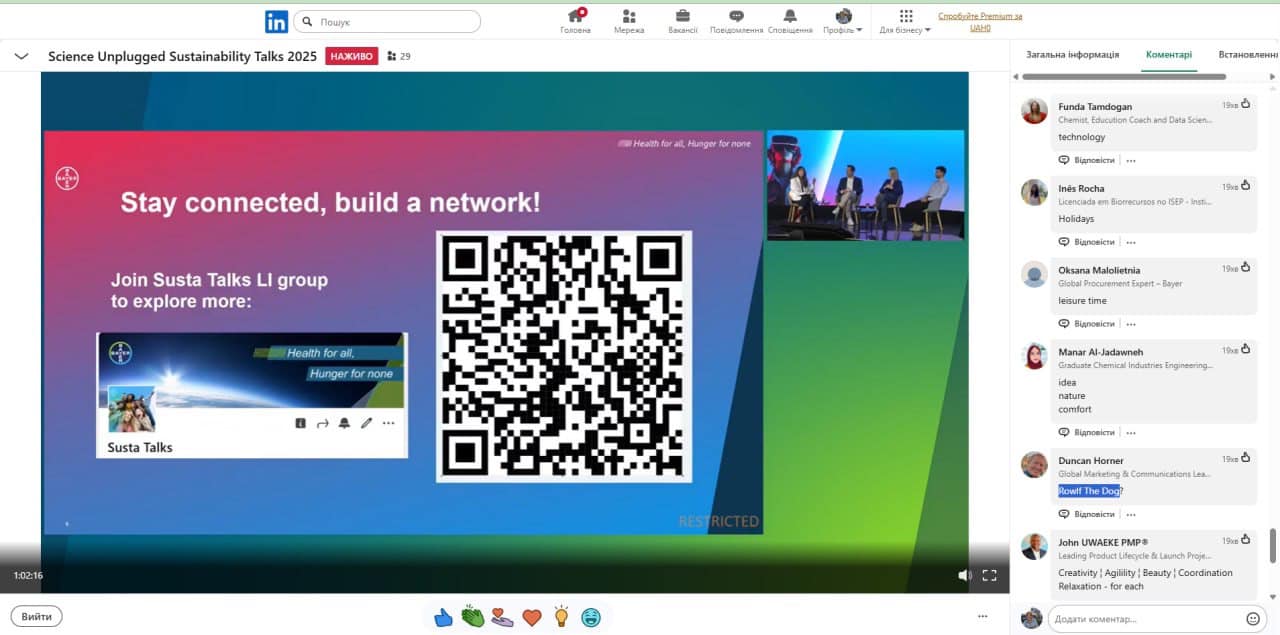
Task: Click the Вийти leave button
Action: (x=37, y=616)
